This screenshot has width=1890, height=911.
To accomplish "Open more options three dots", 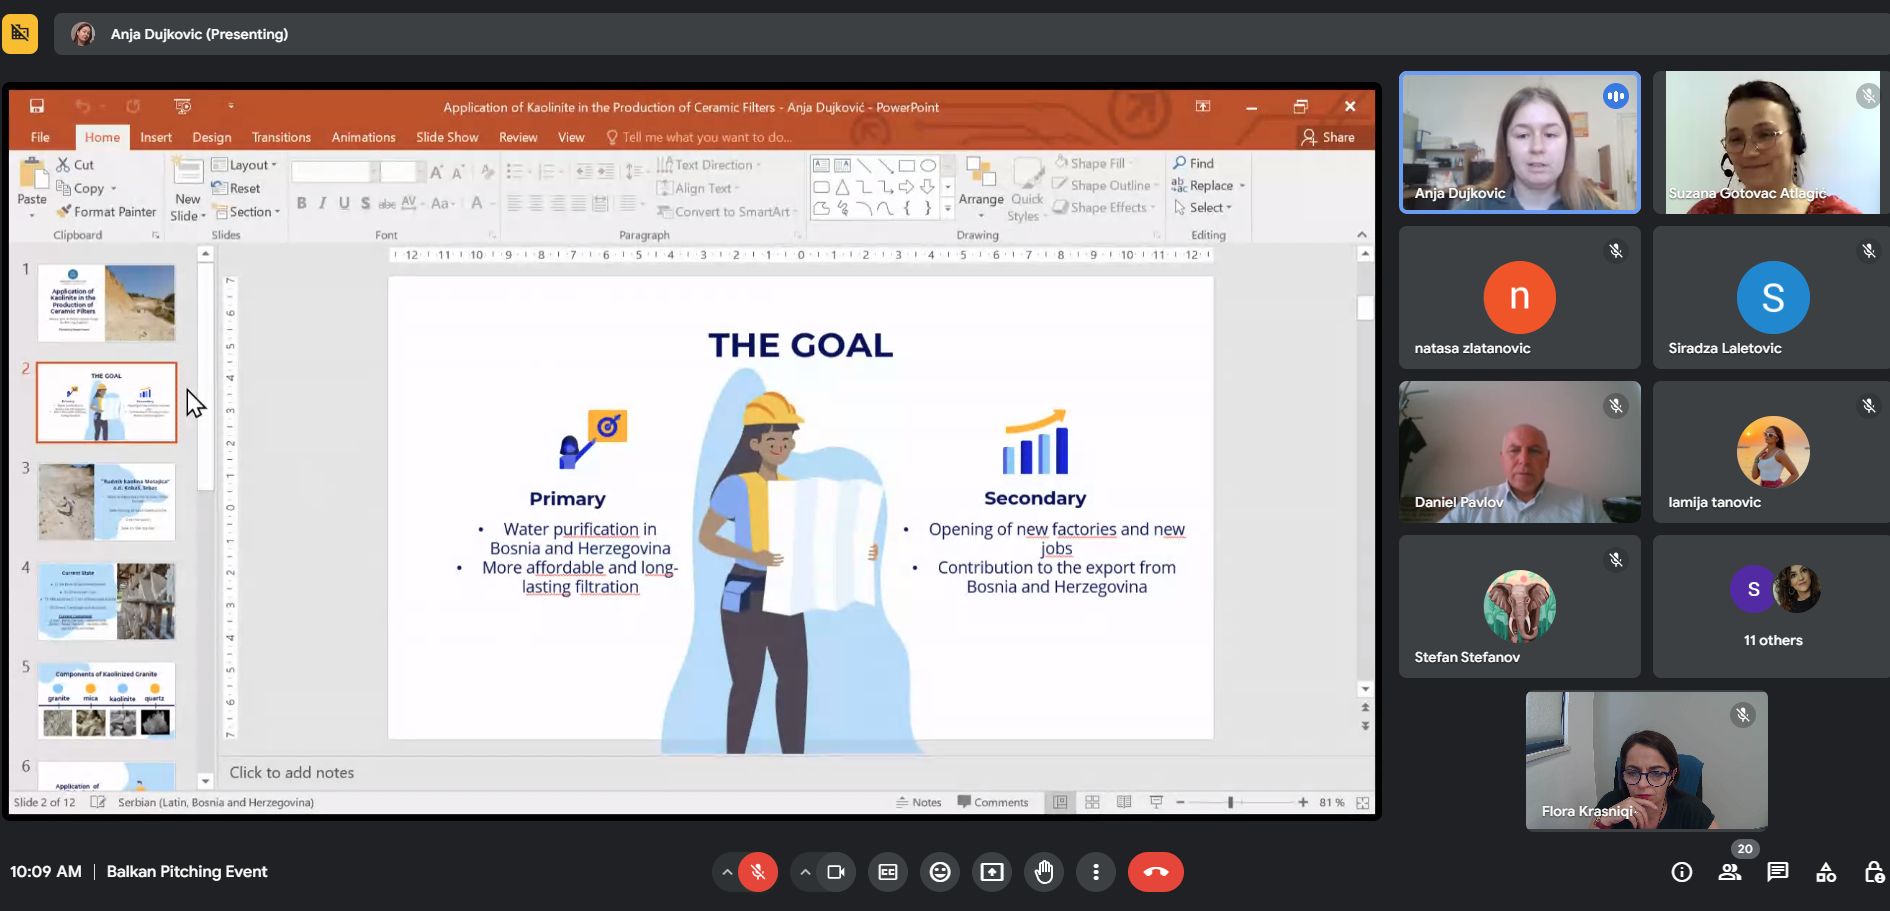I will pos(1096,872).
